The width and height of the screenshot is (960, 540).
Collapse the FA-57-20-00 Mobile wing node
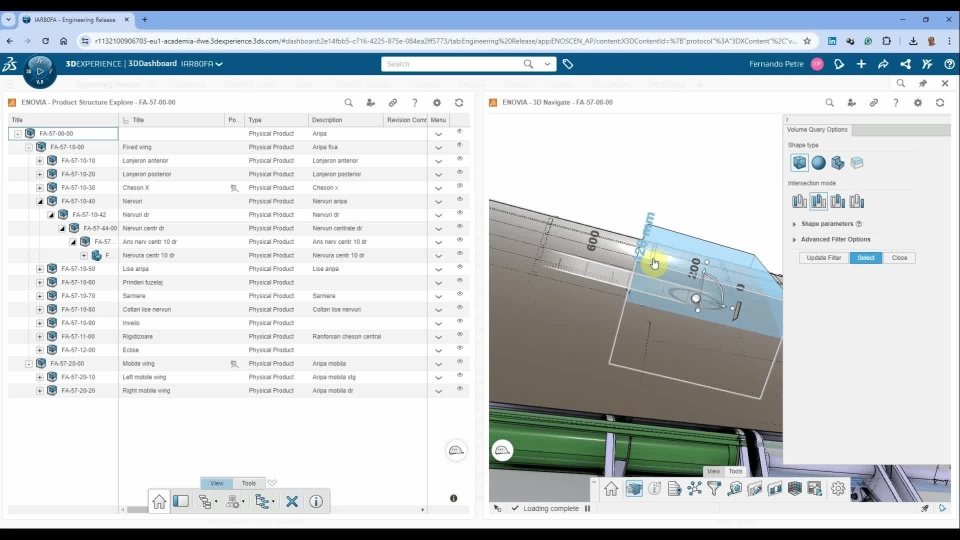pos(29,364)
